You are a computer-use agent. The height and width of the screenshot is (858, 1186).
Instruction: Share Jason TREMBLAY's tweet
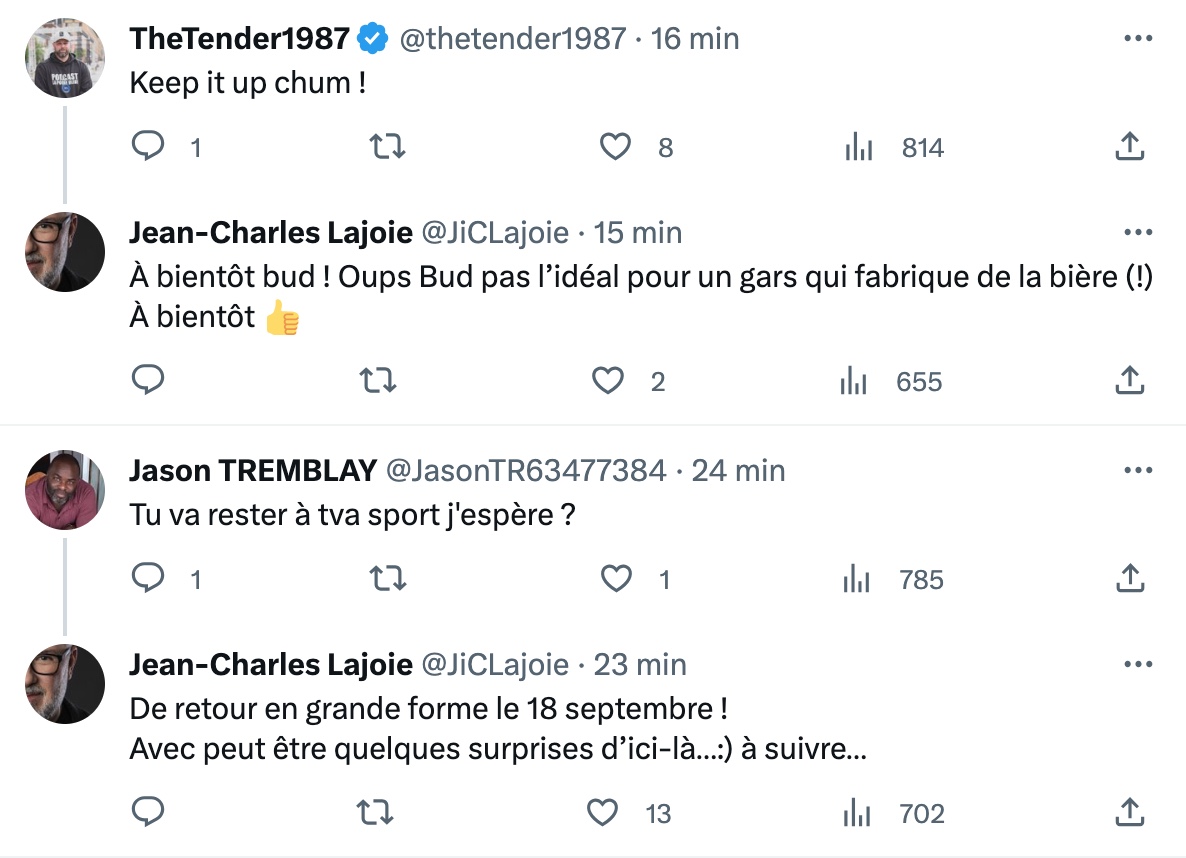click(x=1130, y=578)
